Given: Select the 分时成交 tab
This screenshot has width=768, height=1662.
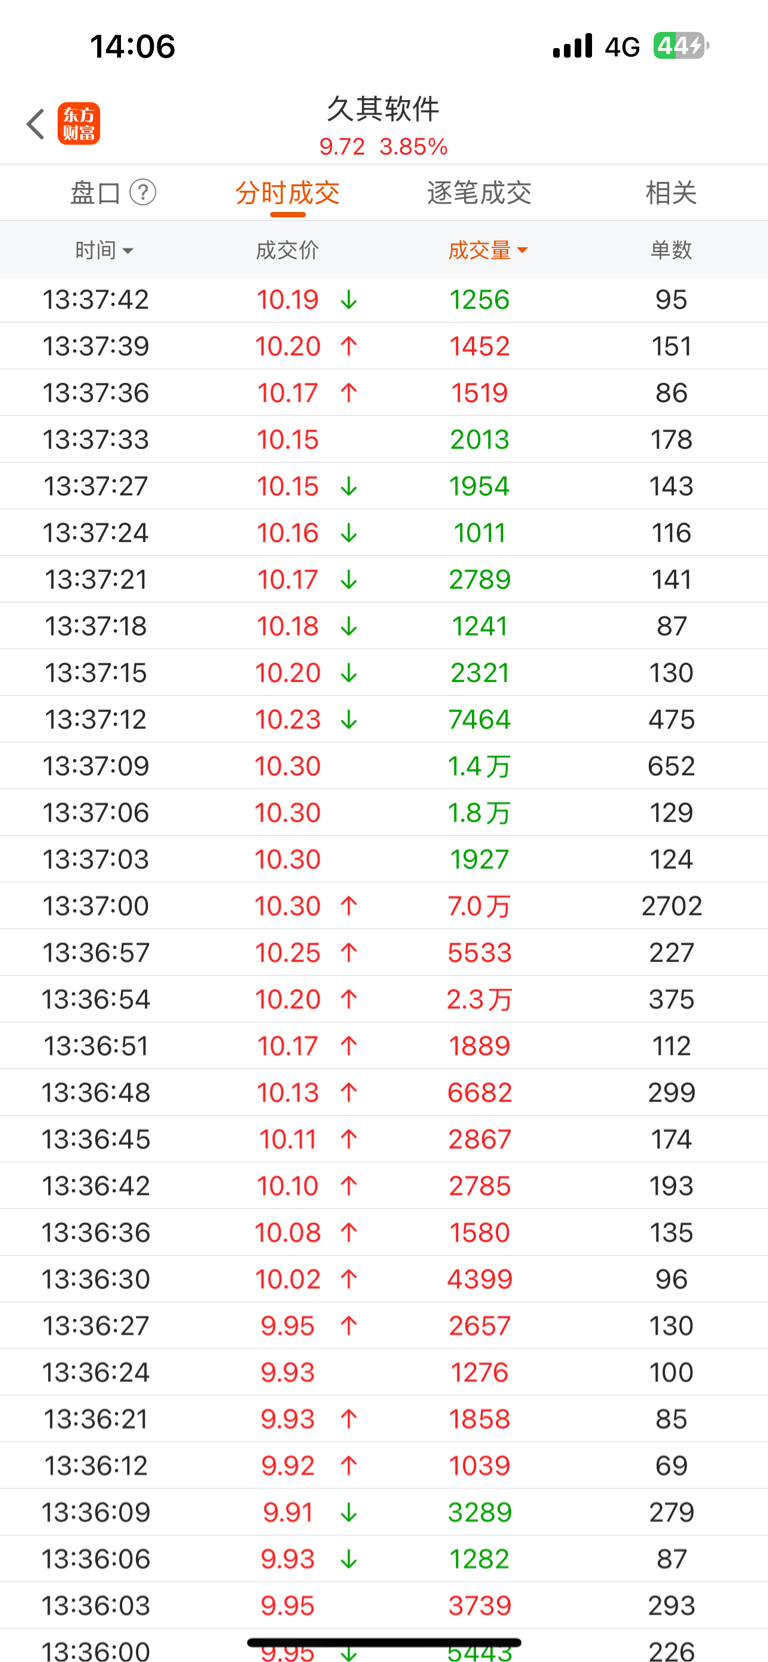Looking at the screenshot, I should click(287, 193).
